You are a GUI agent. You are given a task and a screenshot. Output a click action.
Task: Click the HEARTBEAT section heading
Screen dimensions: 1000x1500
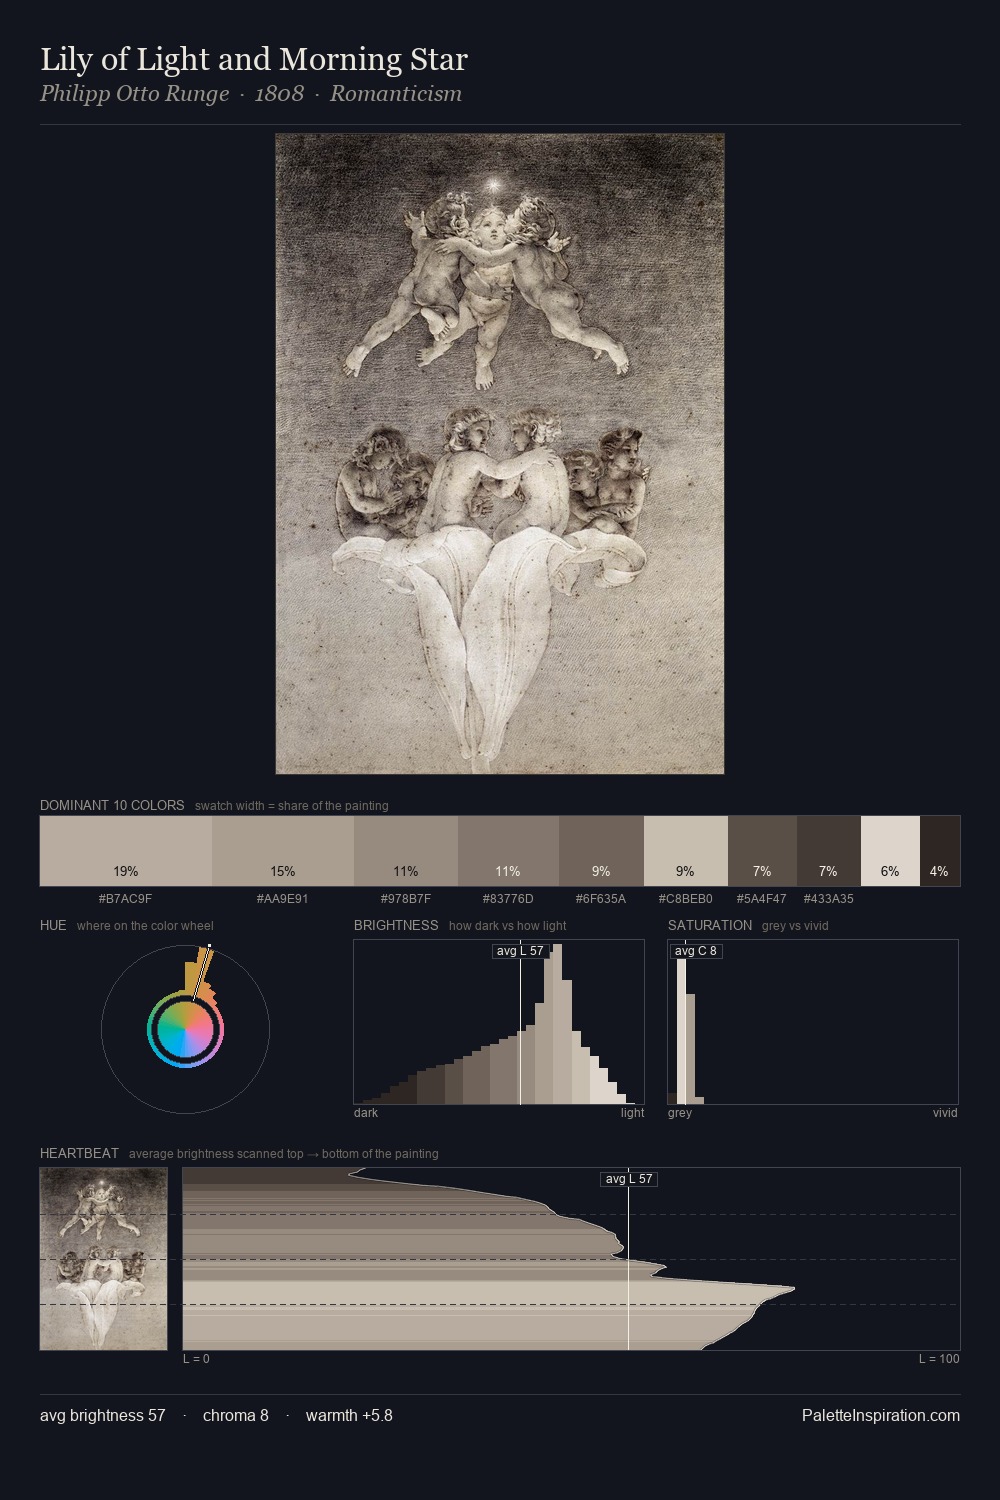pyautogui.click(x=79, y=1154)
